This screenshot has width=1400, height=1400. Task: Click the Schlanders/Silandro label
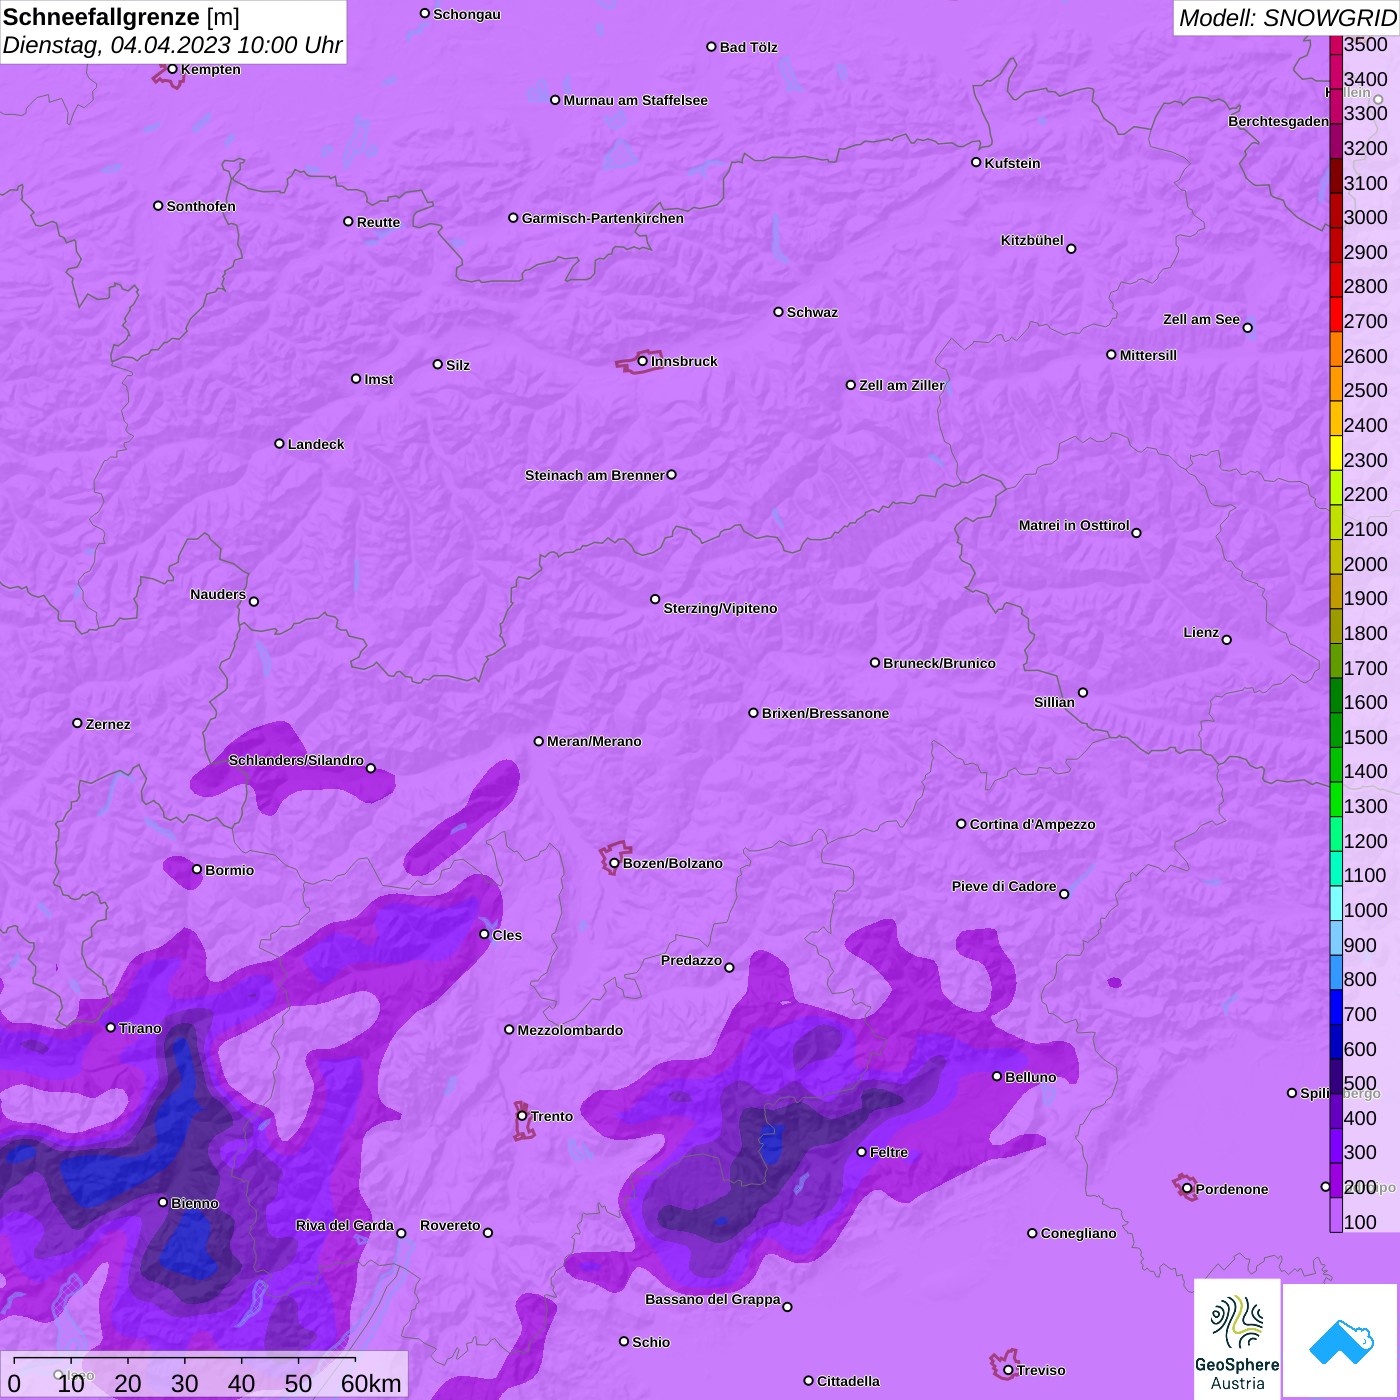pos(296,760)
